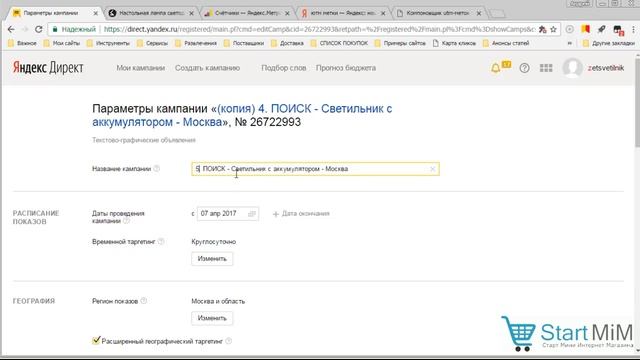640x360 pixels.
Task: Reload the page with refresh icon
Action: click(38, 29)
